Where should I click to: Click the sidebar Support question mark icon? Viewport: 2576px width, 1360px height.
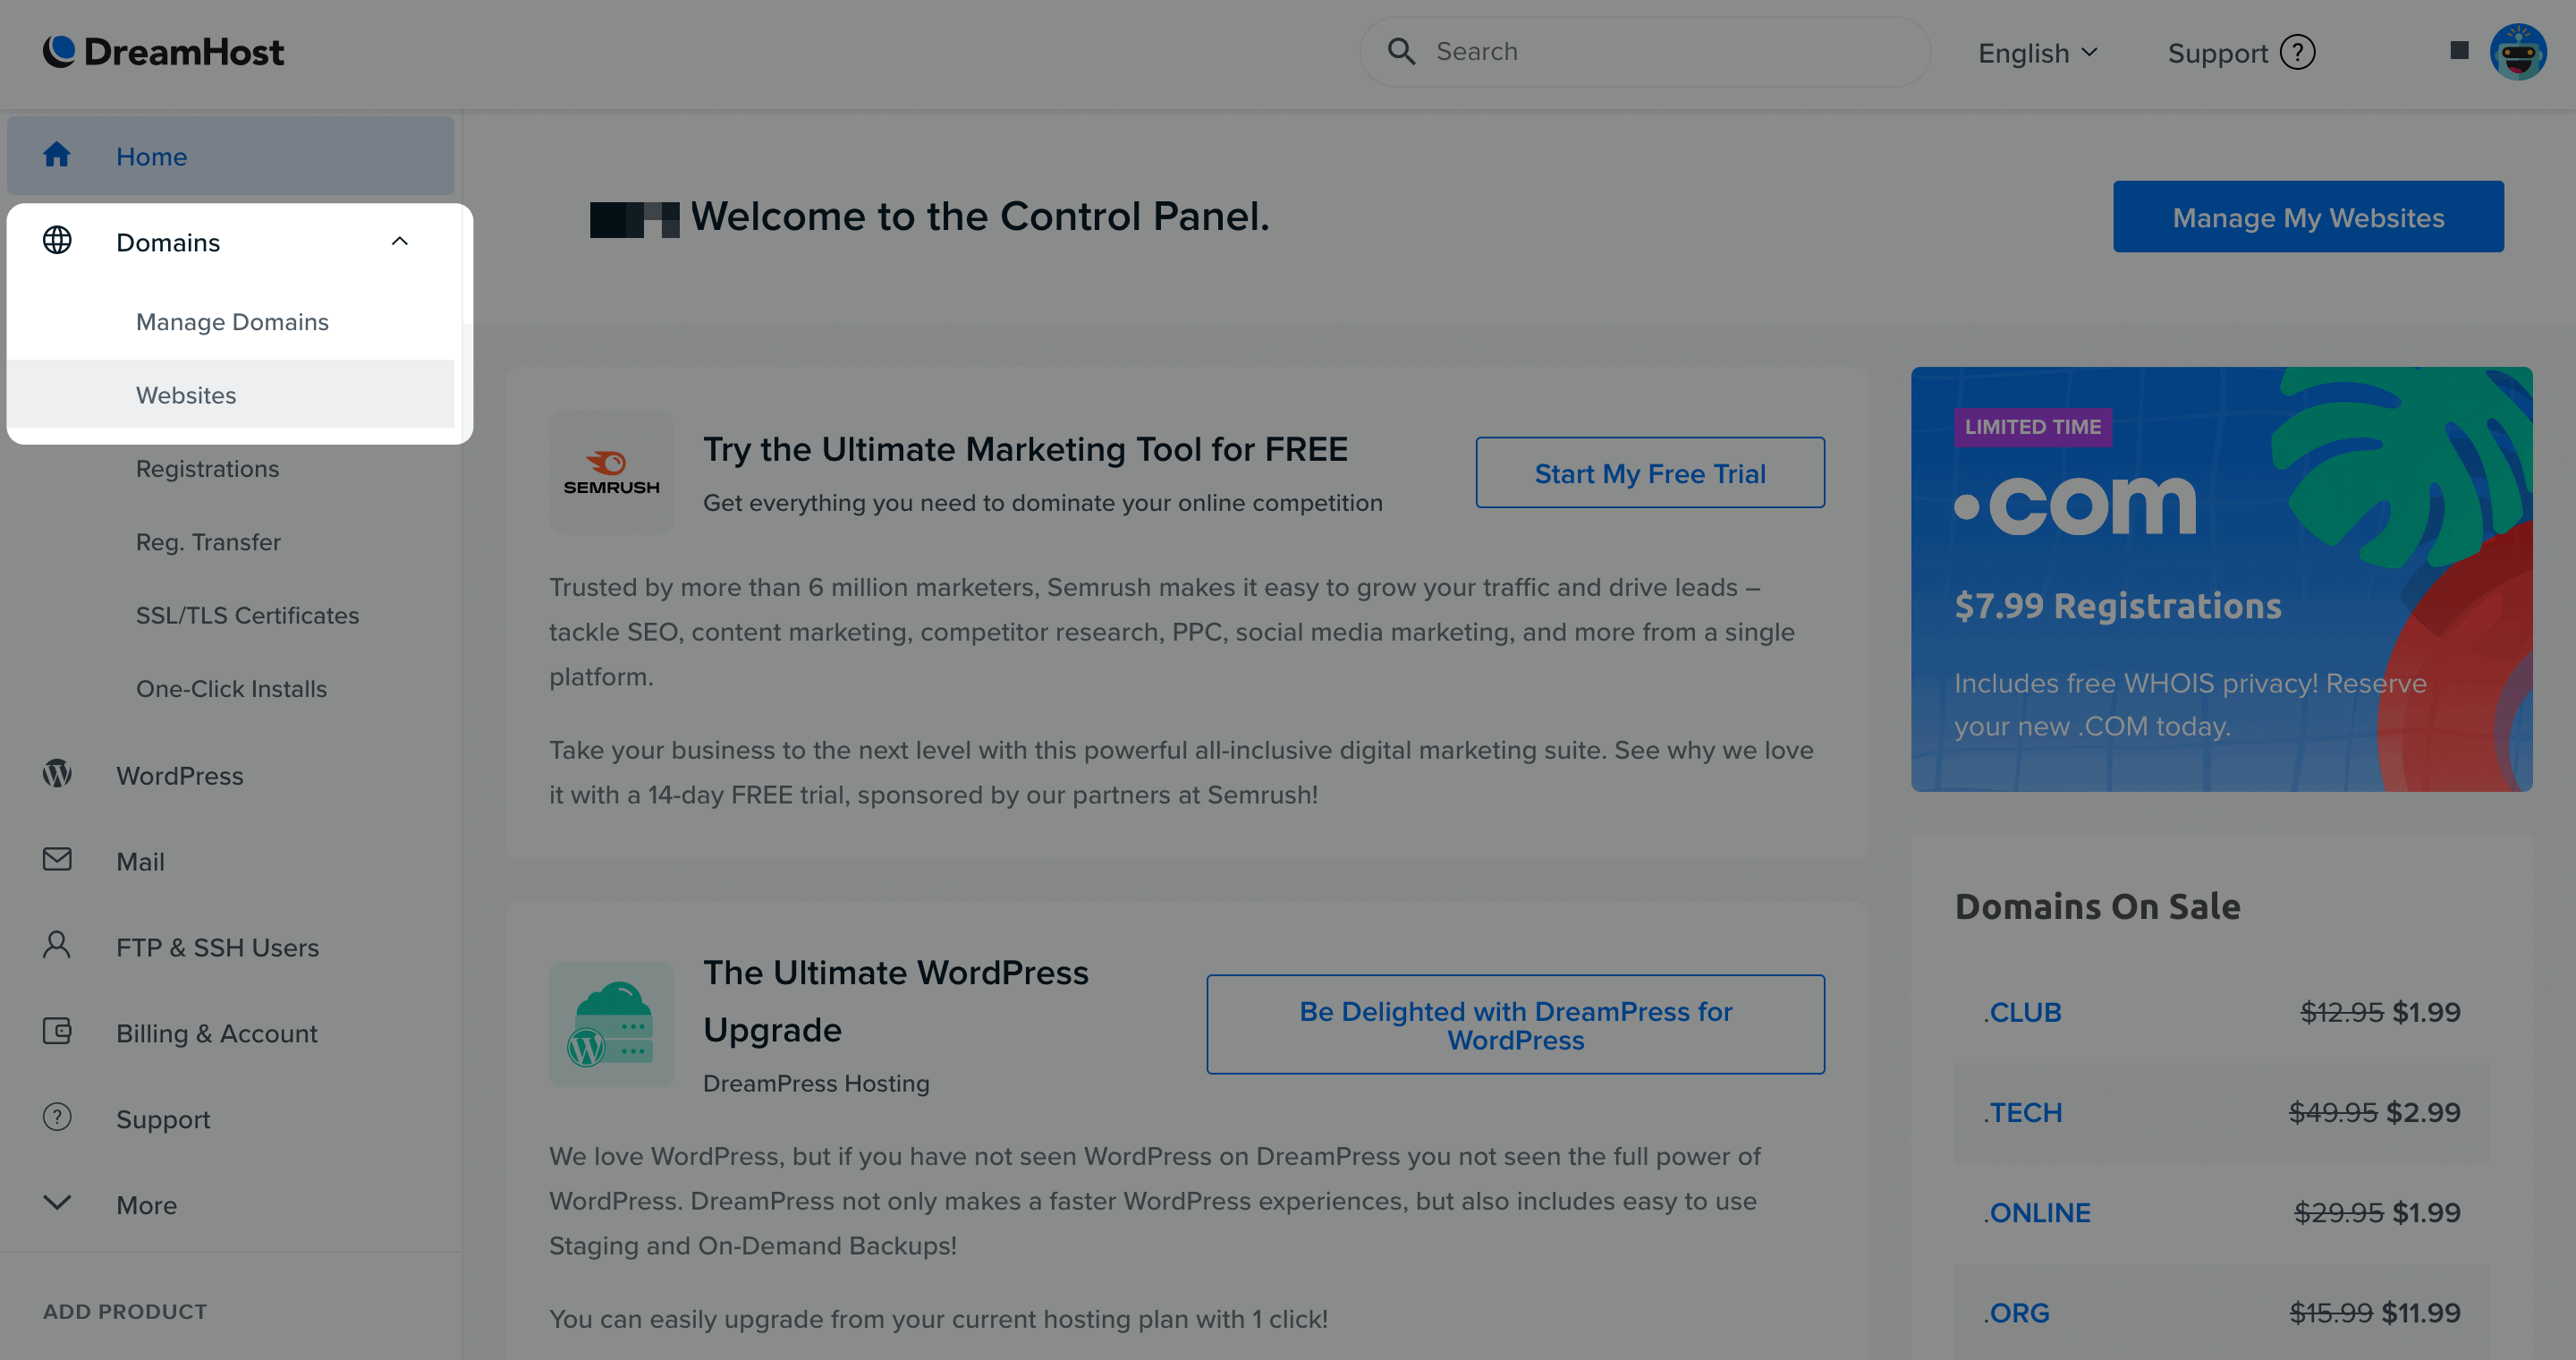pos(57,1117)
